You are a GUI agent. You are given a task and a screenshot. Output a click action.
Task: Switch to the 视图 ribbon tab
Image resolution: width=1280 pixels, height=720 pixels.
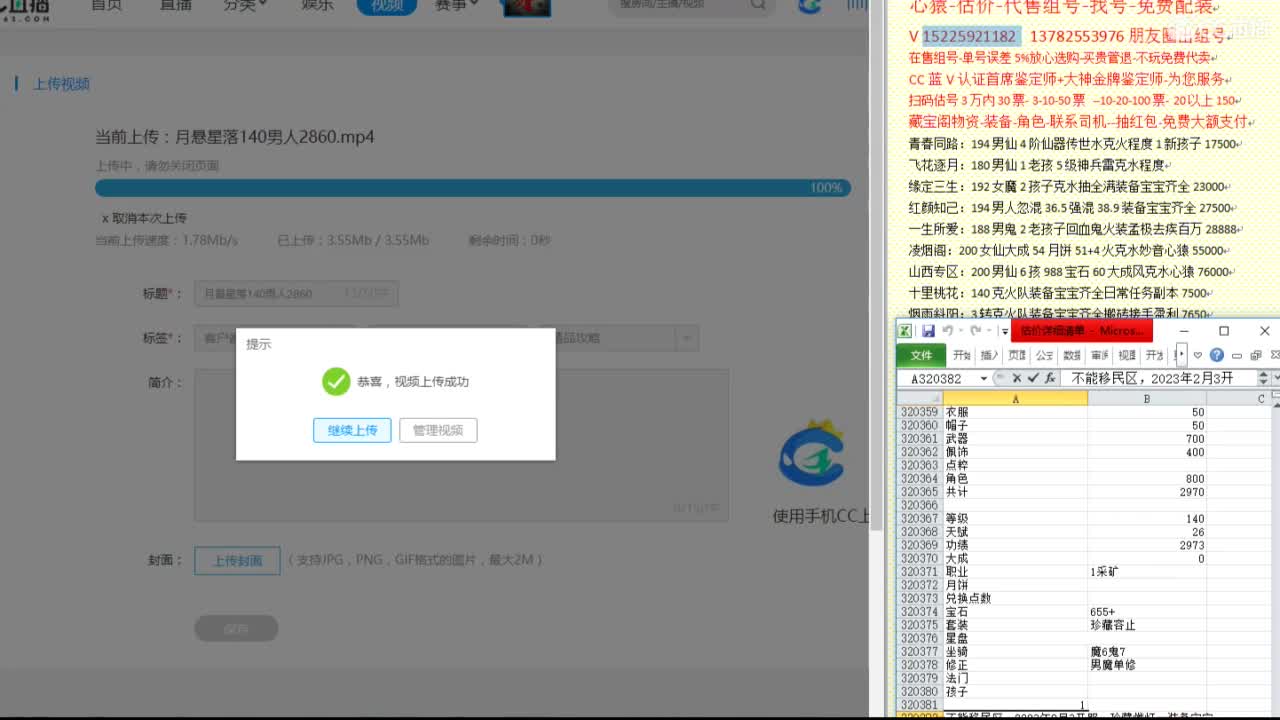point(1126,355)
